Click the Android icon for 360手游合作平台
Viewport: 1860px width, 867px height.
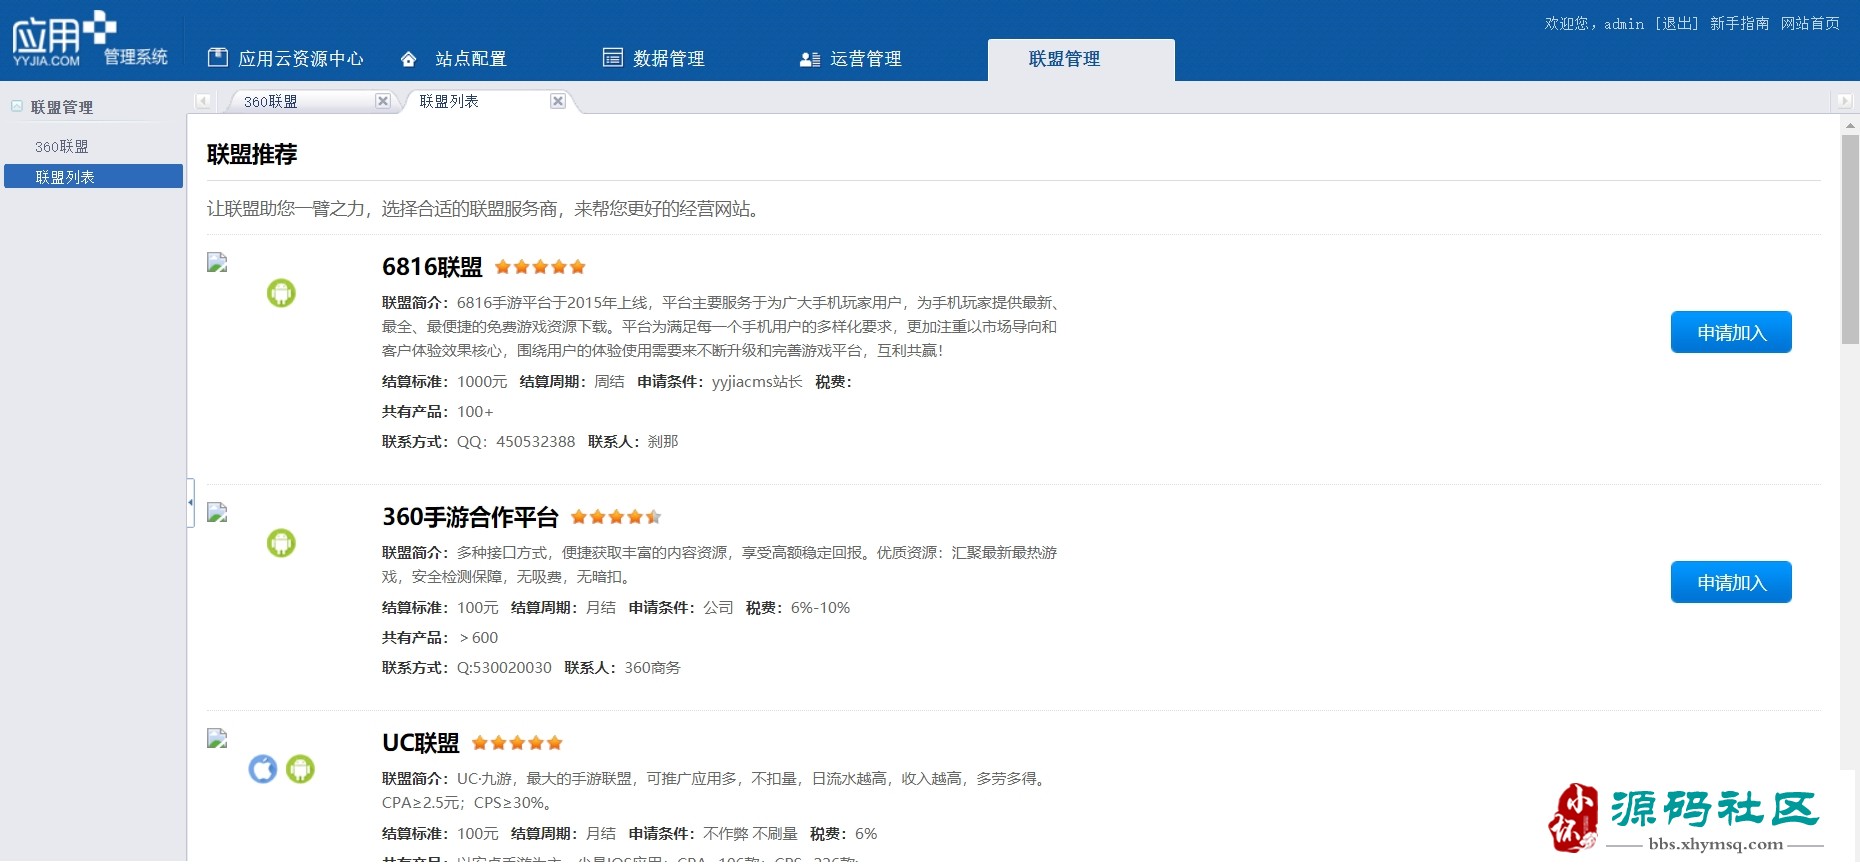click(x=281, y=543)
